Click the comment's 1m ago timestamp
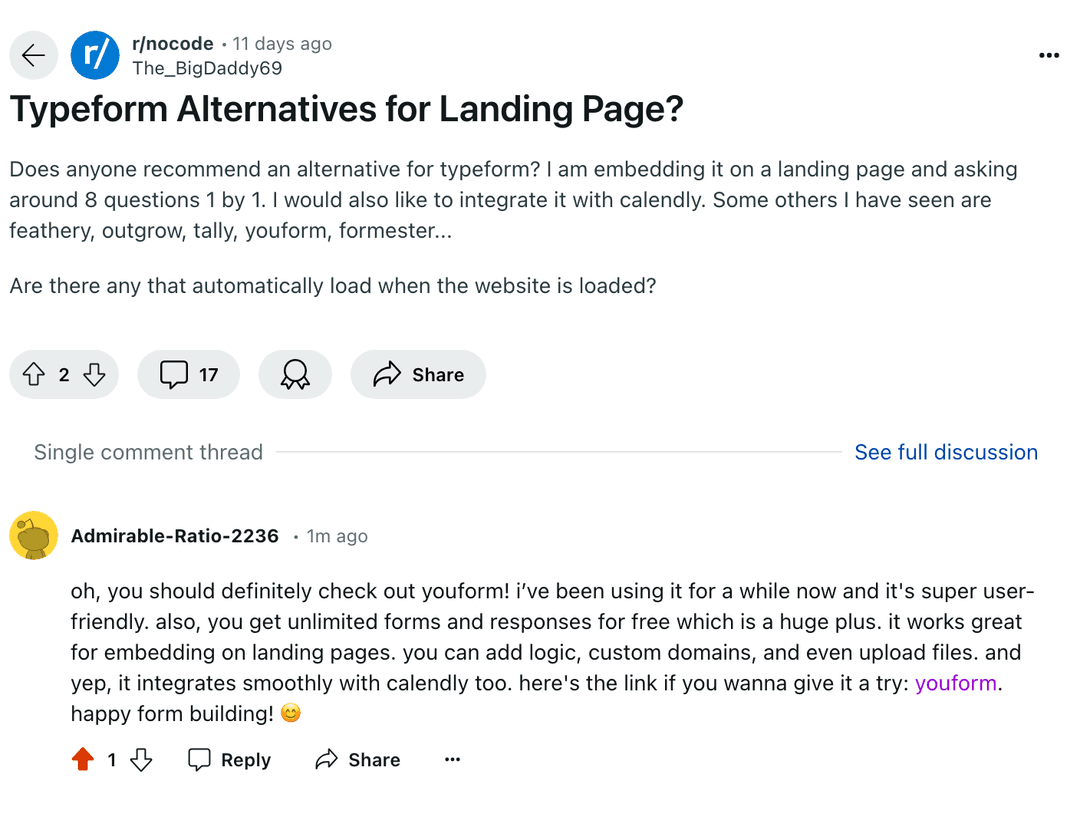This screenshot has width=1080, height=830. pos(337,536)
